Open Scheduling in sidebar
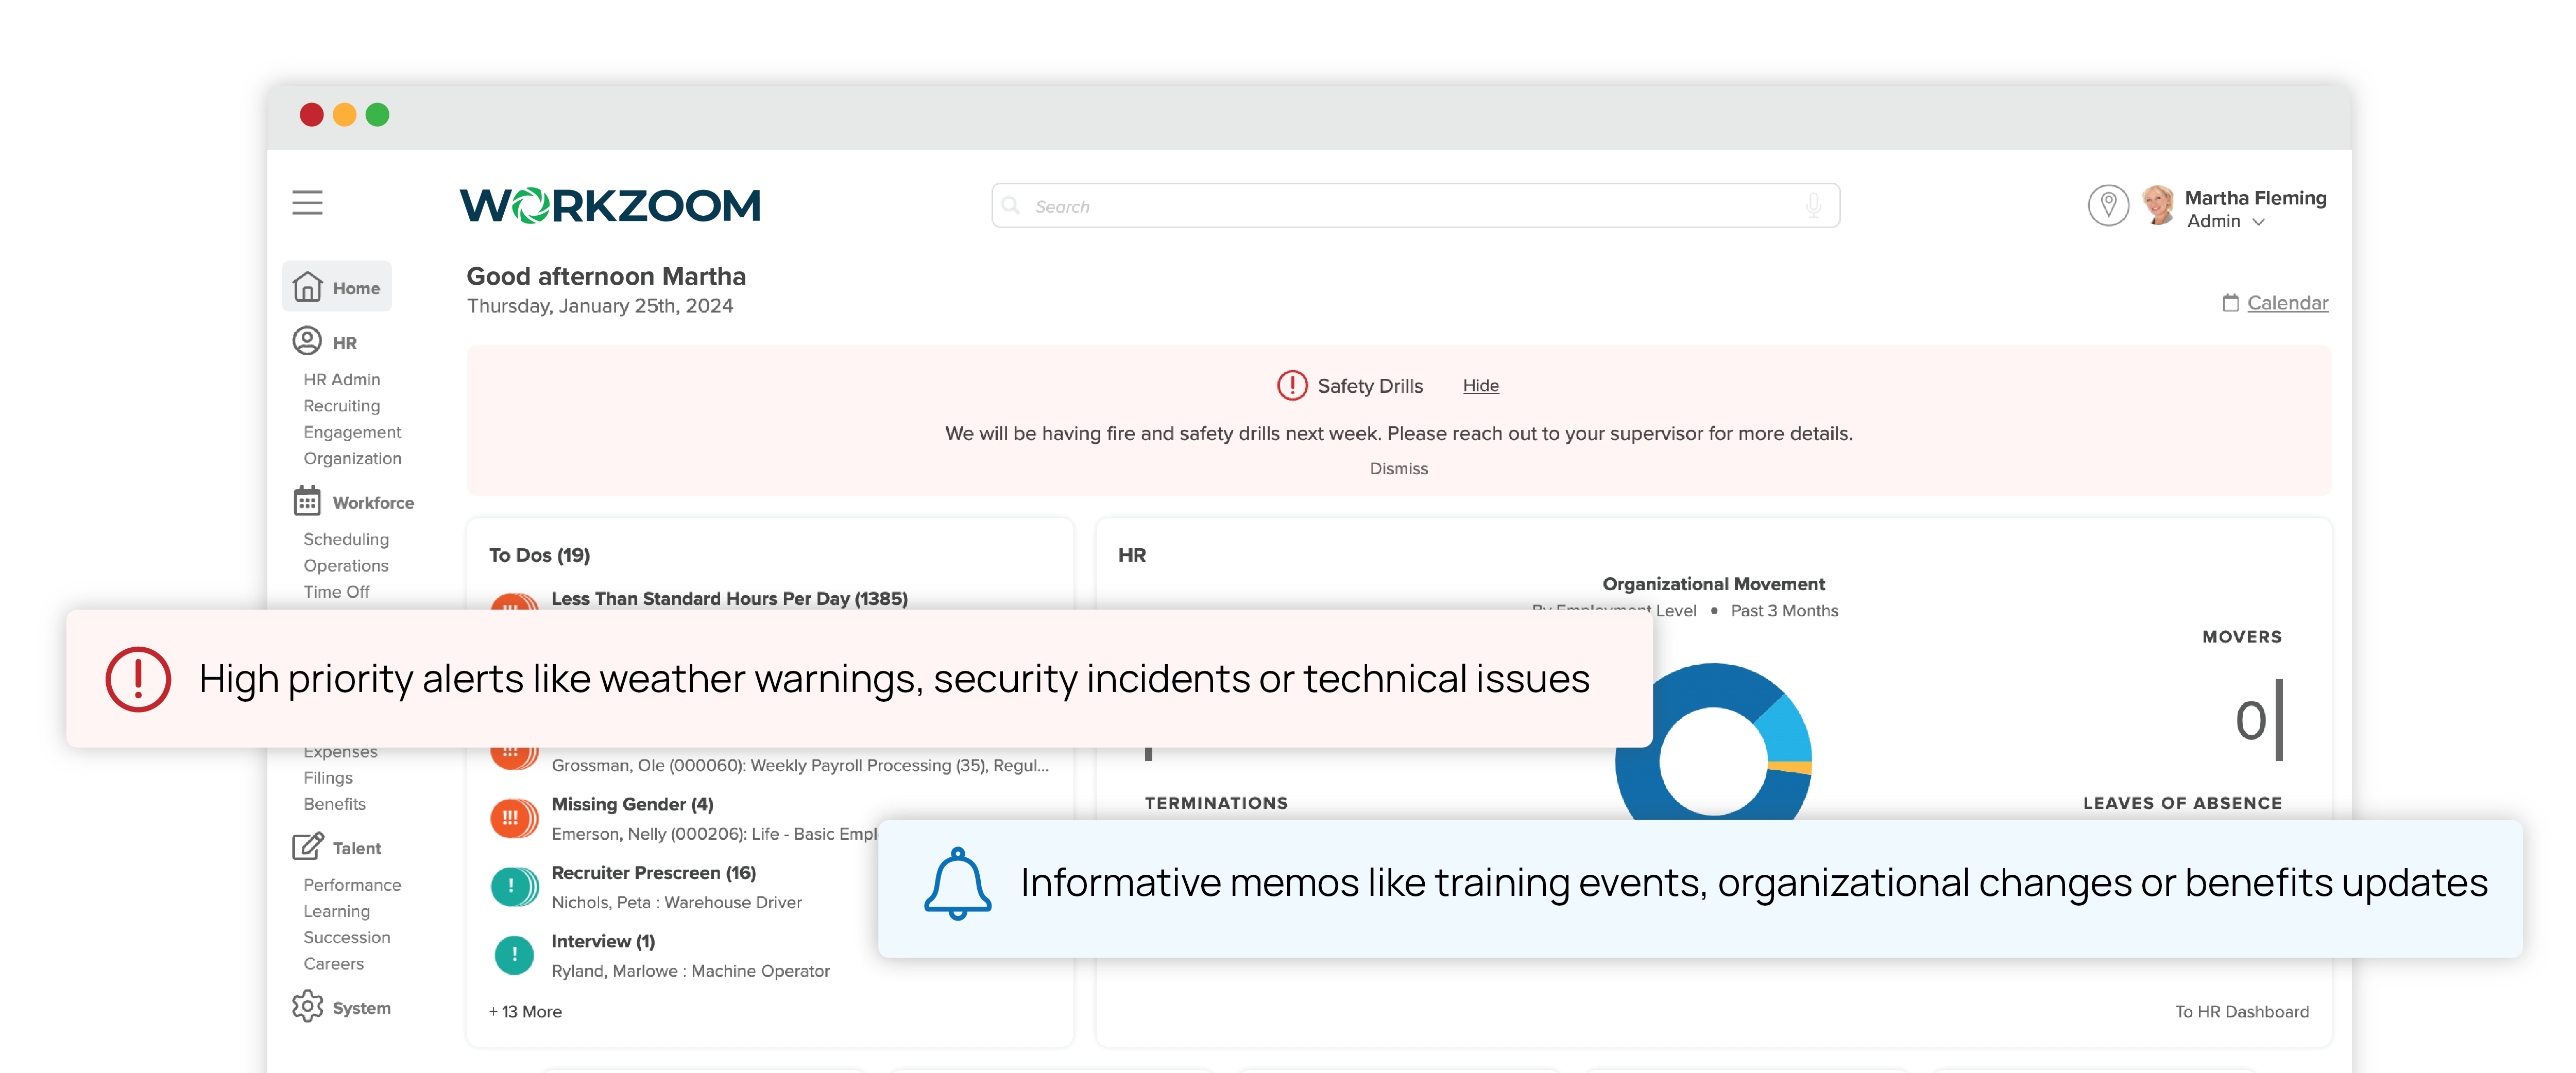2576x1073 pixels. tap(346, 540)
